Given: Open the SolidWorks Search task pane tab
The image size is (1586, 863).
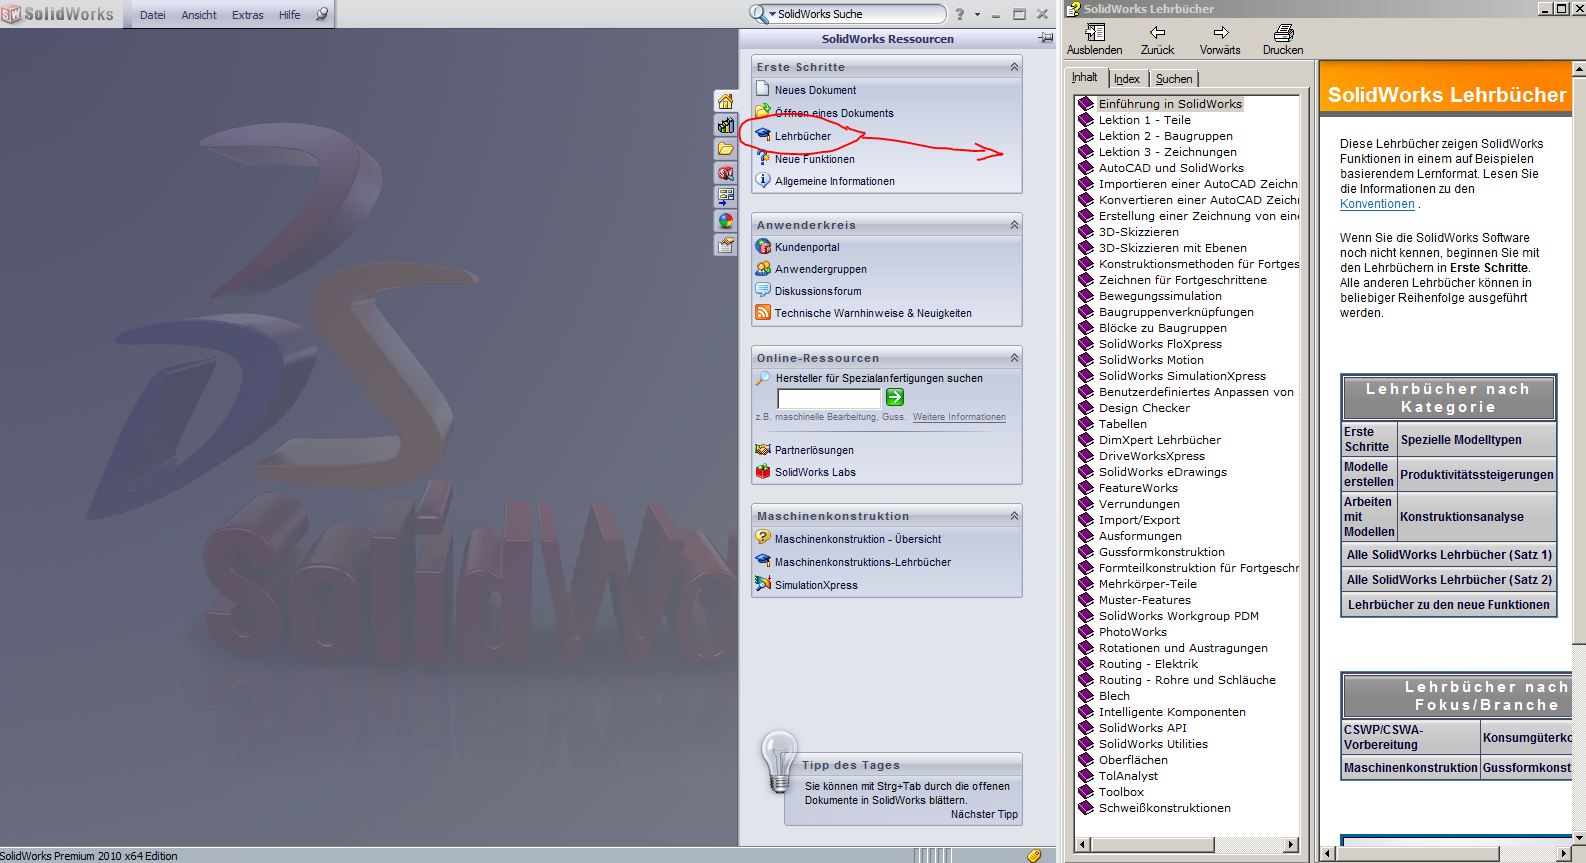Looking at the screenshot, I should (x=725, y=173).
